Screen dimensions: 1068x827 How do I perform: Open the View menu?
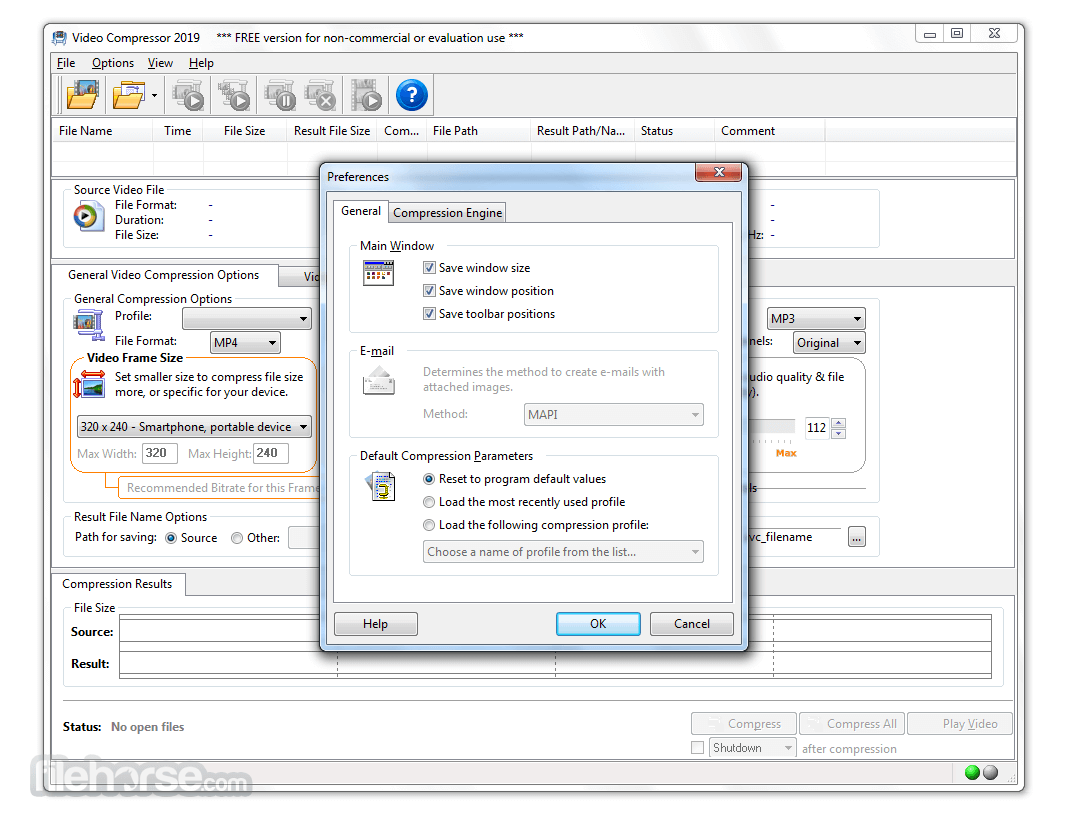click(x=160, y=63)
